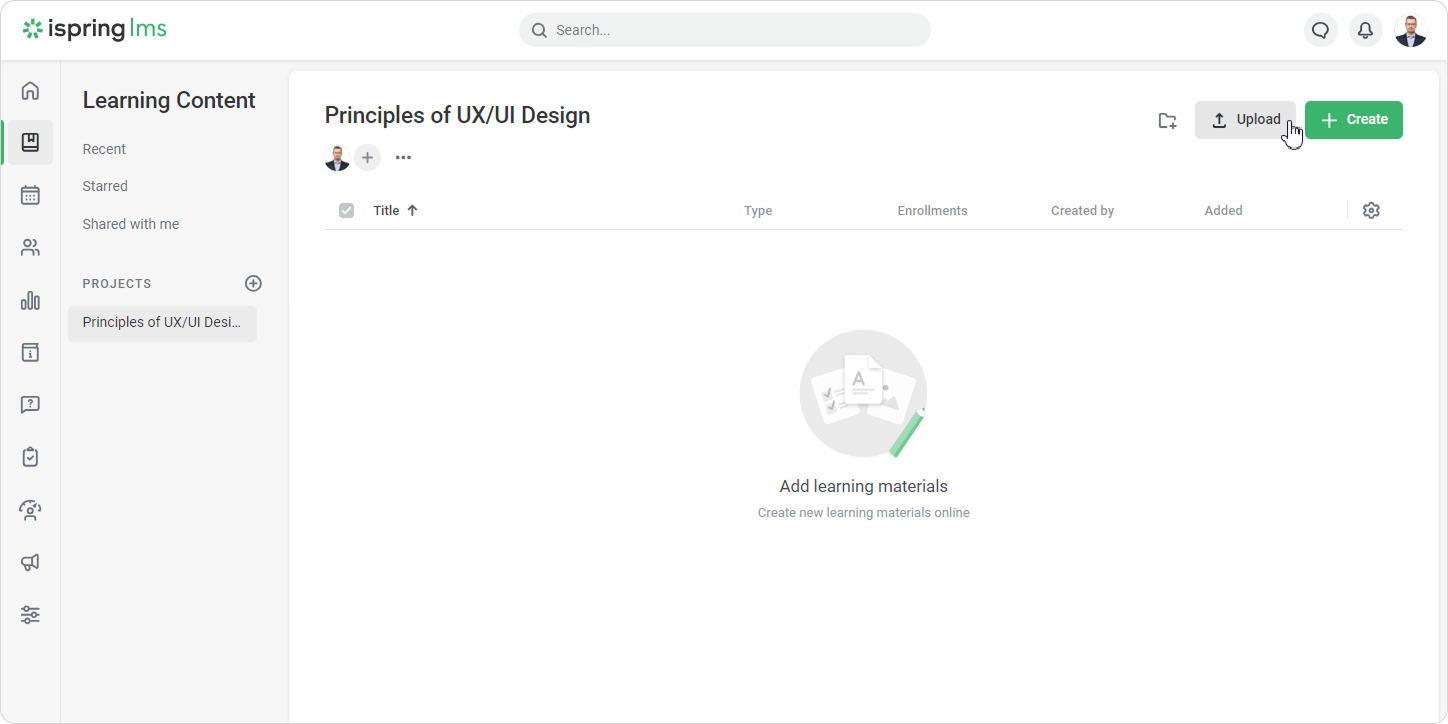Open Shared with me section
Viewport: 1448px width, 724px height.
[x=131, y=224]
